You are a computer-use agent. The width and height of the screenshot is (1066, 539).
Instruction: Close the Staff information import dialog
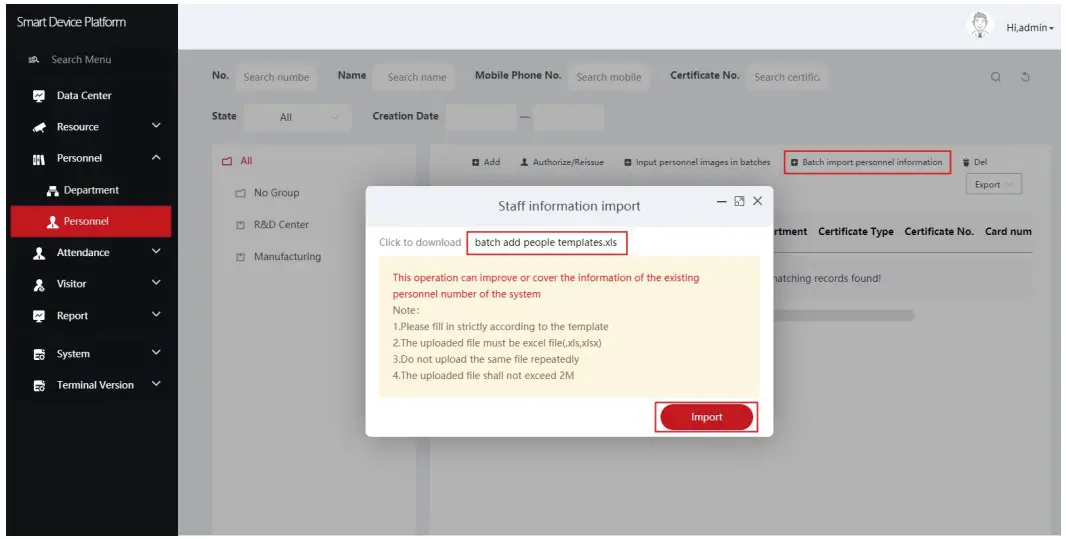pos(757,201)
